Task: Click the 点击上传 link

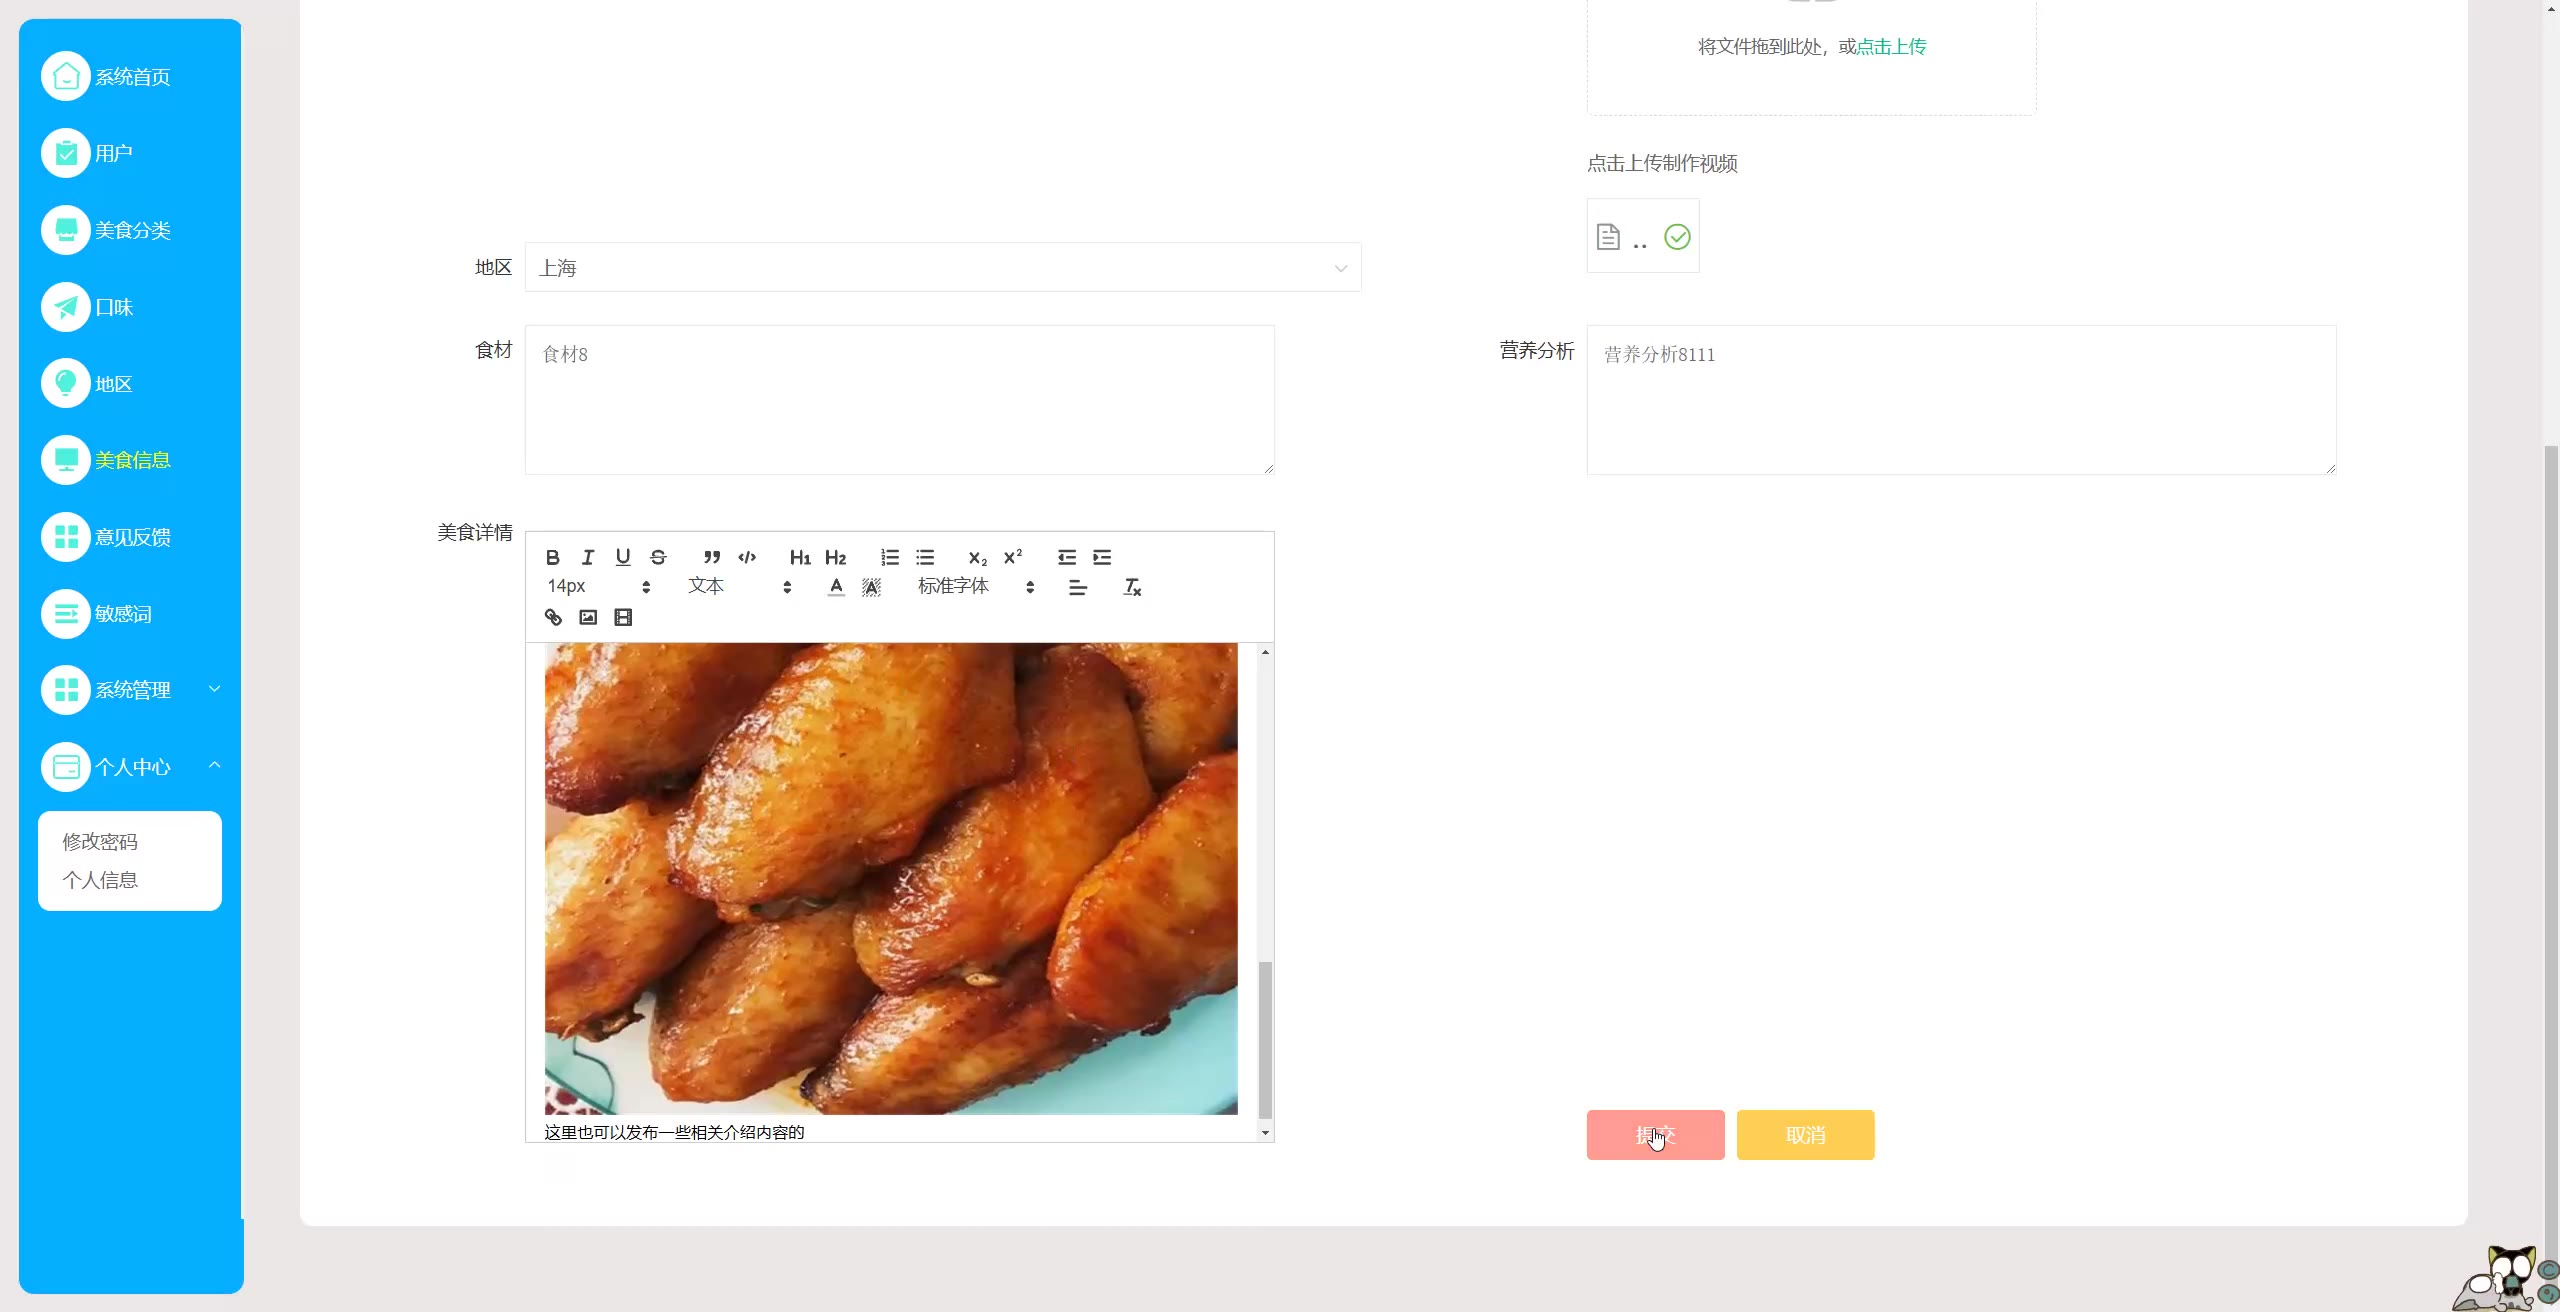Action: [1890, 46]
